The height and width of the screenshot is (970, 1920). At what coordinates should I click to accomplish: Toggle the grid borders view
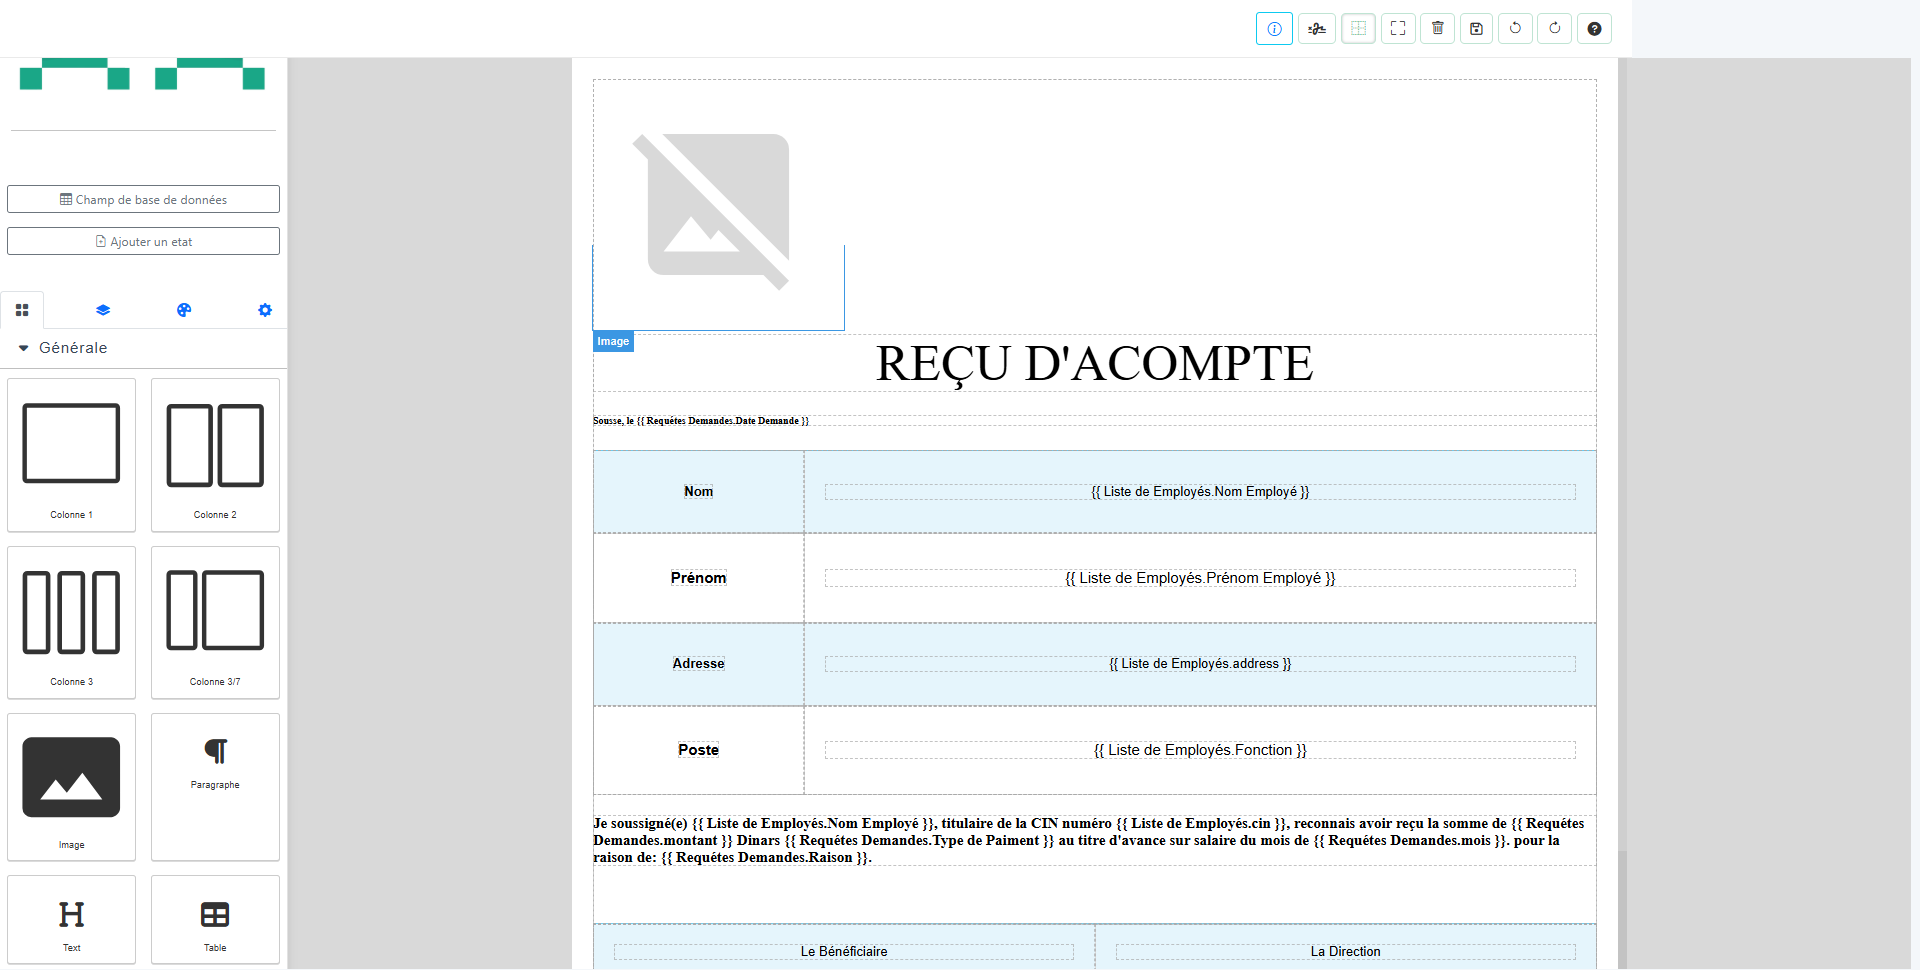coord(1358,29)
